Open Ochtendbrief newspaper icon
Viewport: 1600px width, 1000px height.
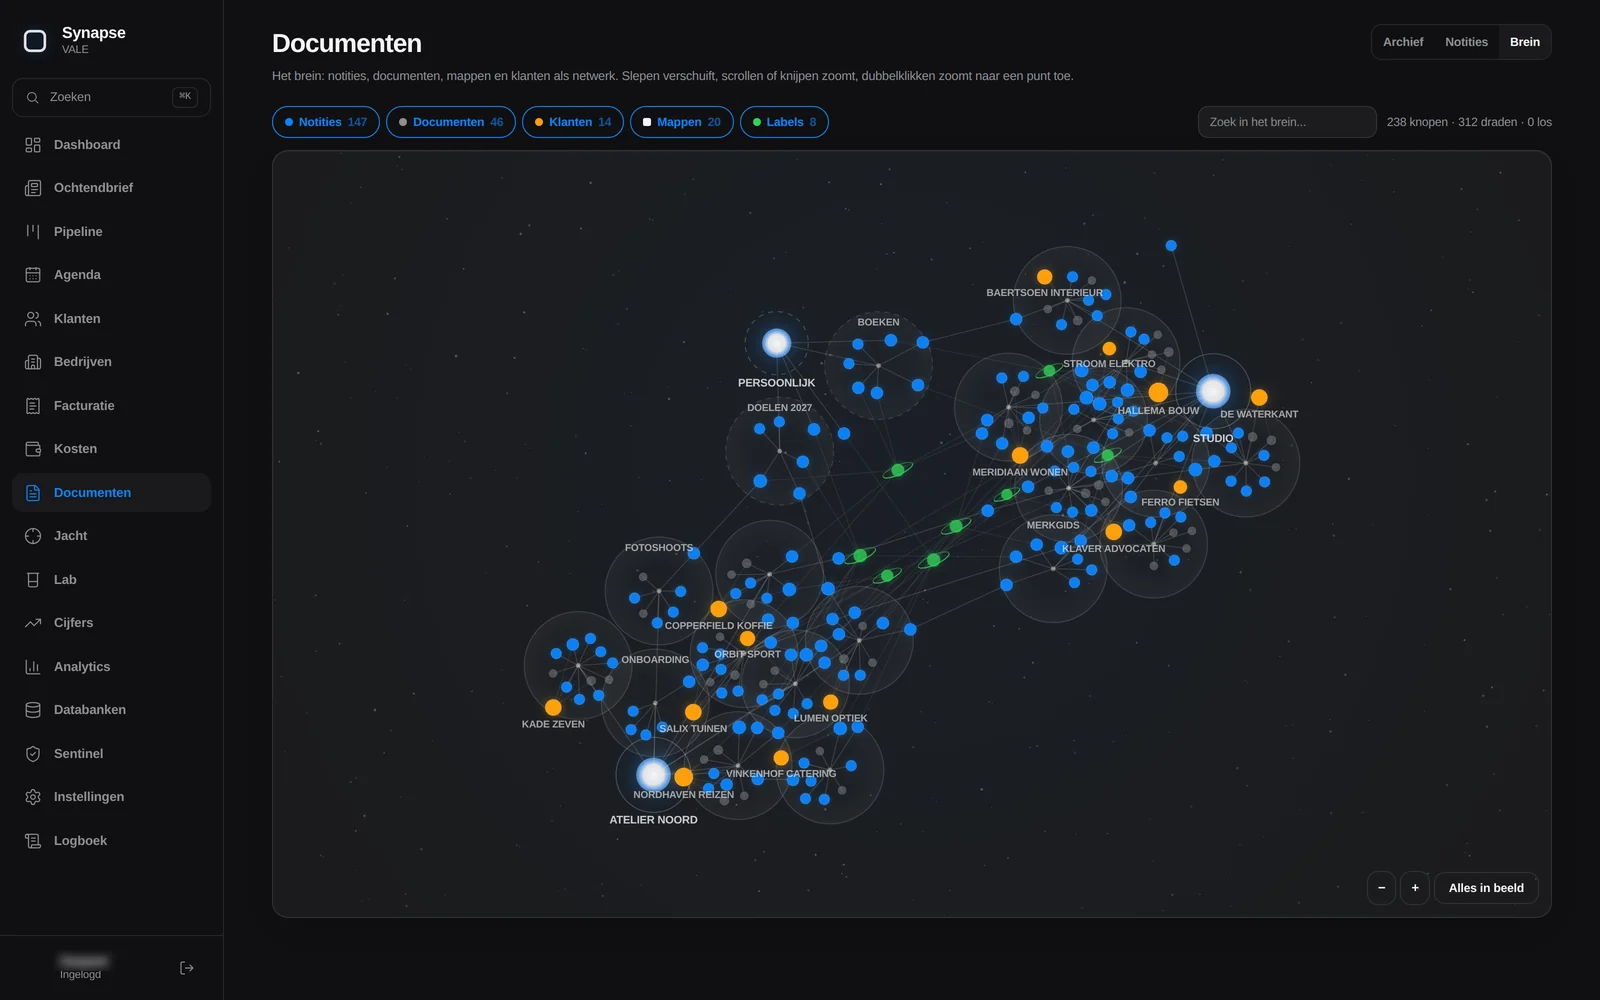tap(33, 188)
